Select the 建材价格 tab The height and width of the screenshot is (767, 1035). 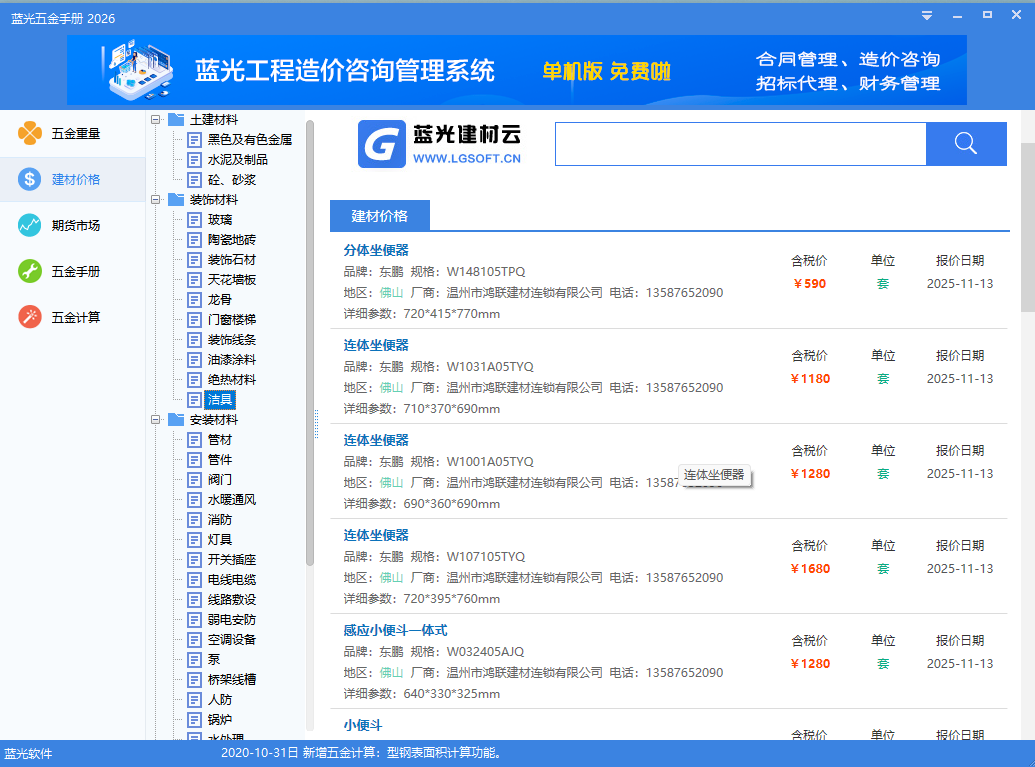click(x=379, y=216)
